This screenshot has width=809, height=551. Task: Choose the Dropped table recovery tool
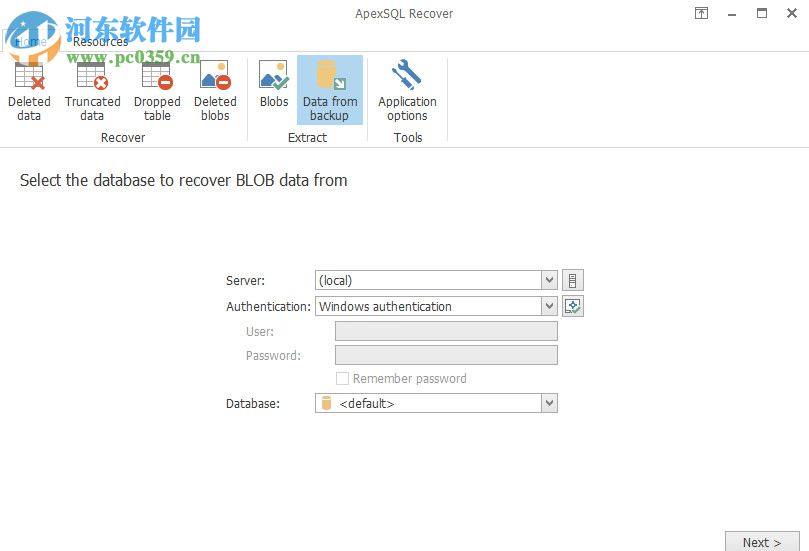click(157, 91)
